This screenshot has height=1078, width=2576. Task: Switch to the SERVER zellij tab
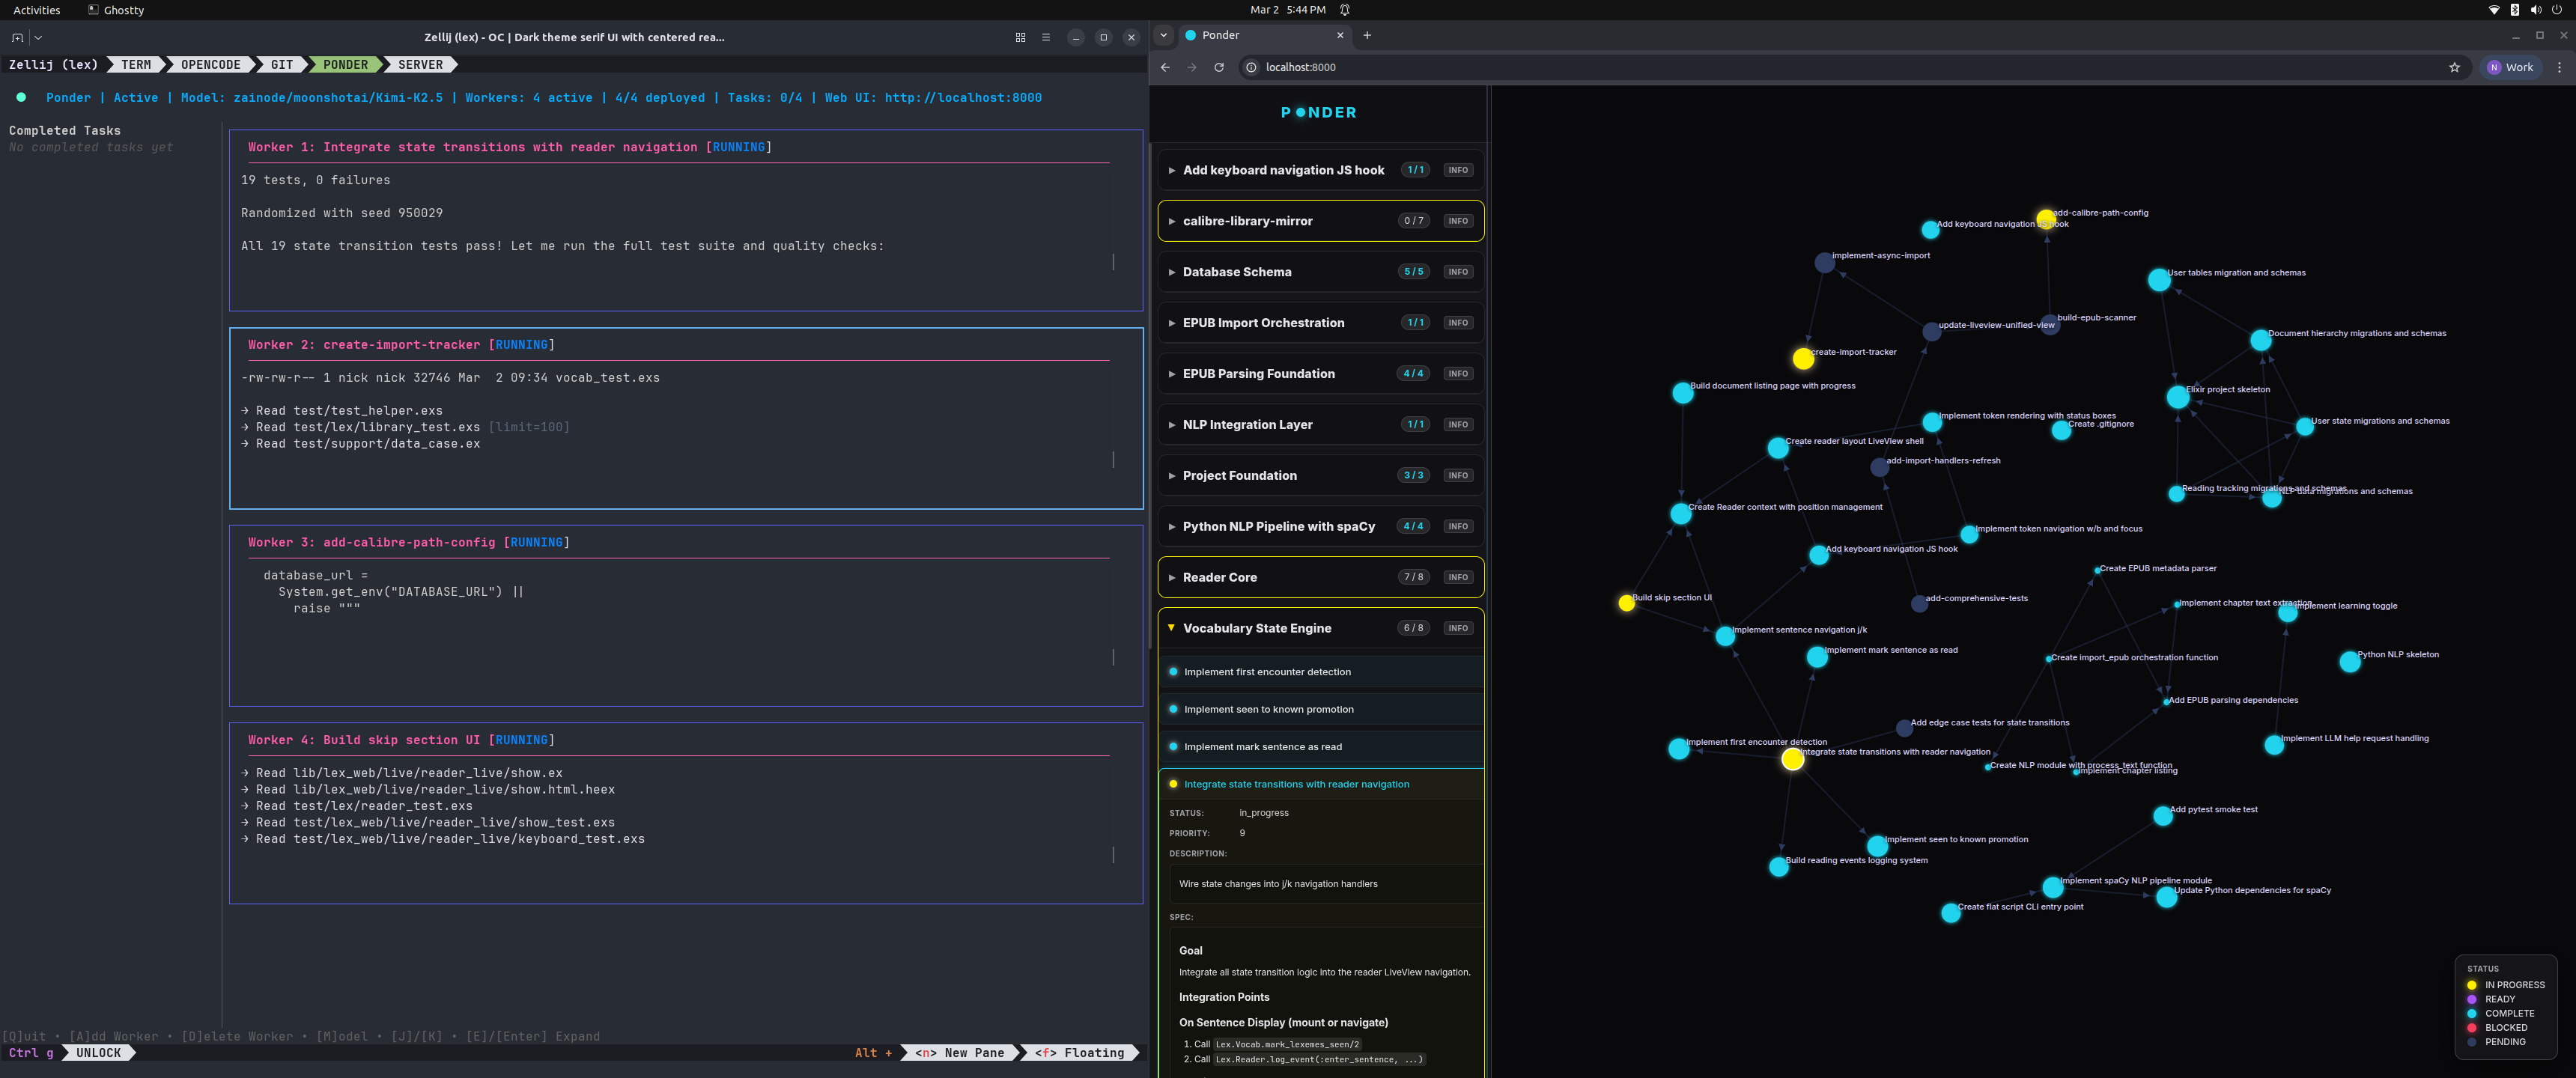pyautogui.click(x=420, y=65)
